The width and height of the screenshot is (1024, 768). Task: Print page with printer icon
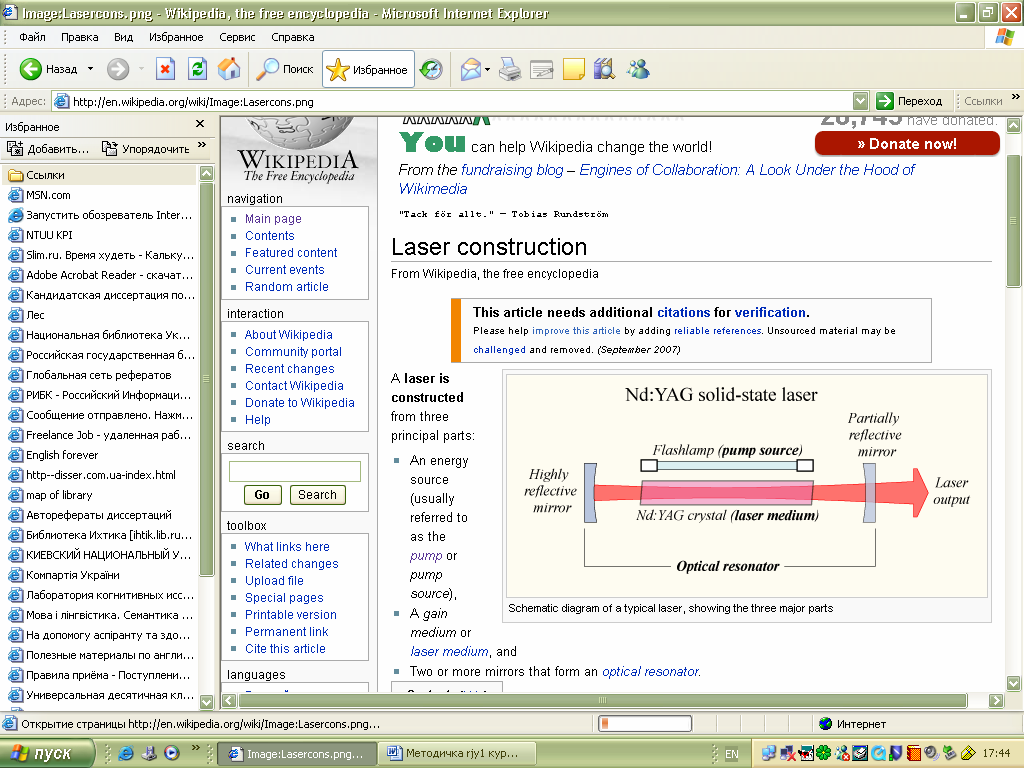(x=509, y=69)
